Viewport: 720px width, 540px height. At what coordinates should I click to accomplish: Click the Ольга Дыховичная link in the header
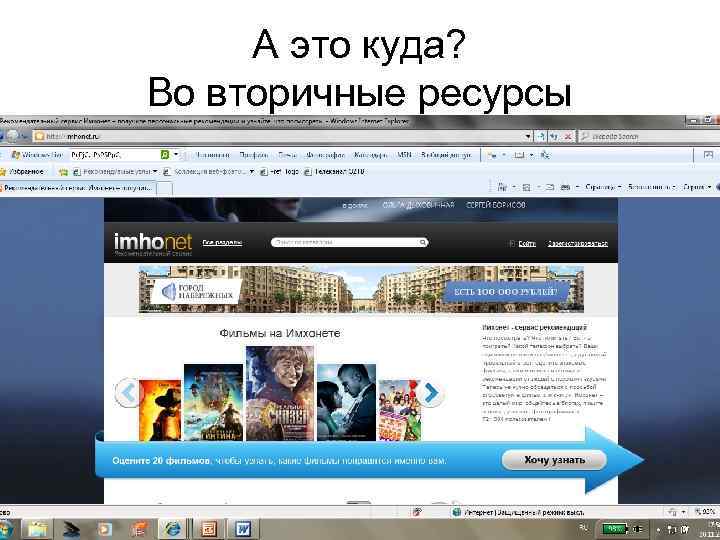click(x=418, y=205)
